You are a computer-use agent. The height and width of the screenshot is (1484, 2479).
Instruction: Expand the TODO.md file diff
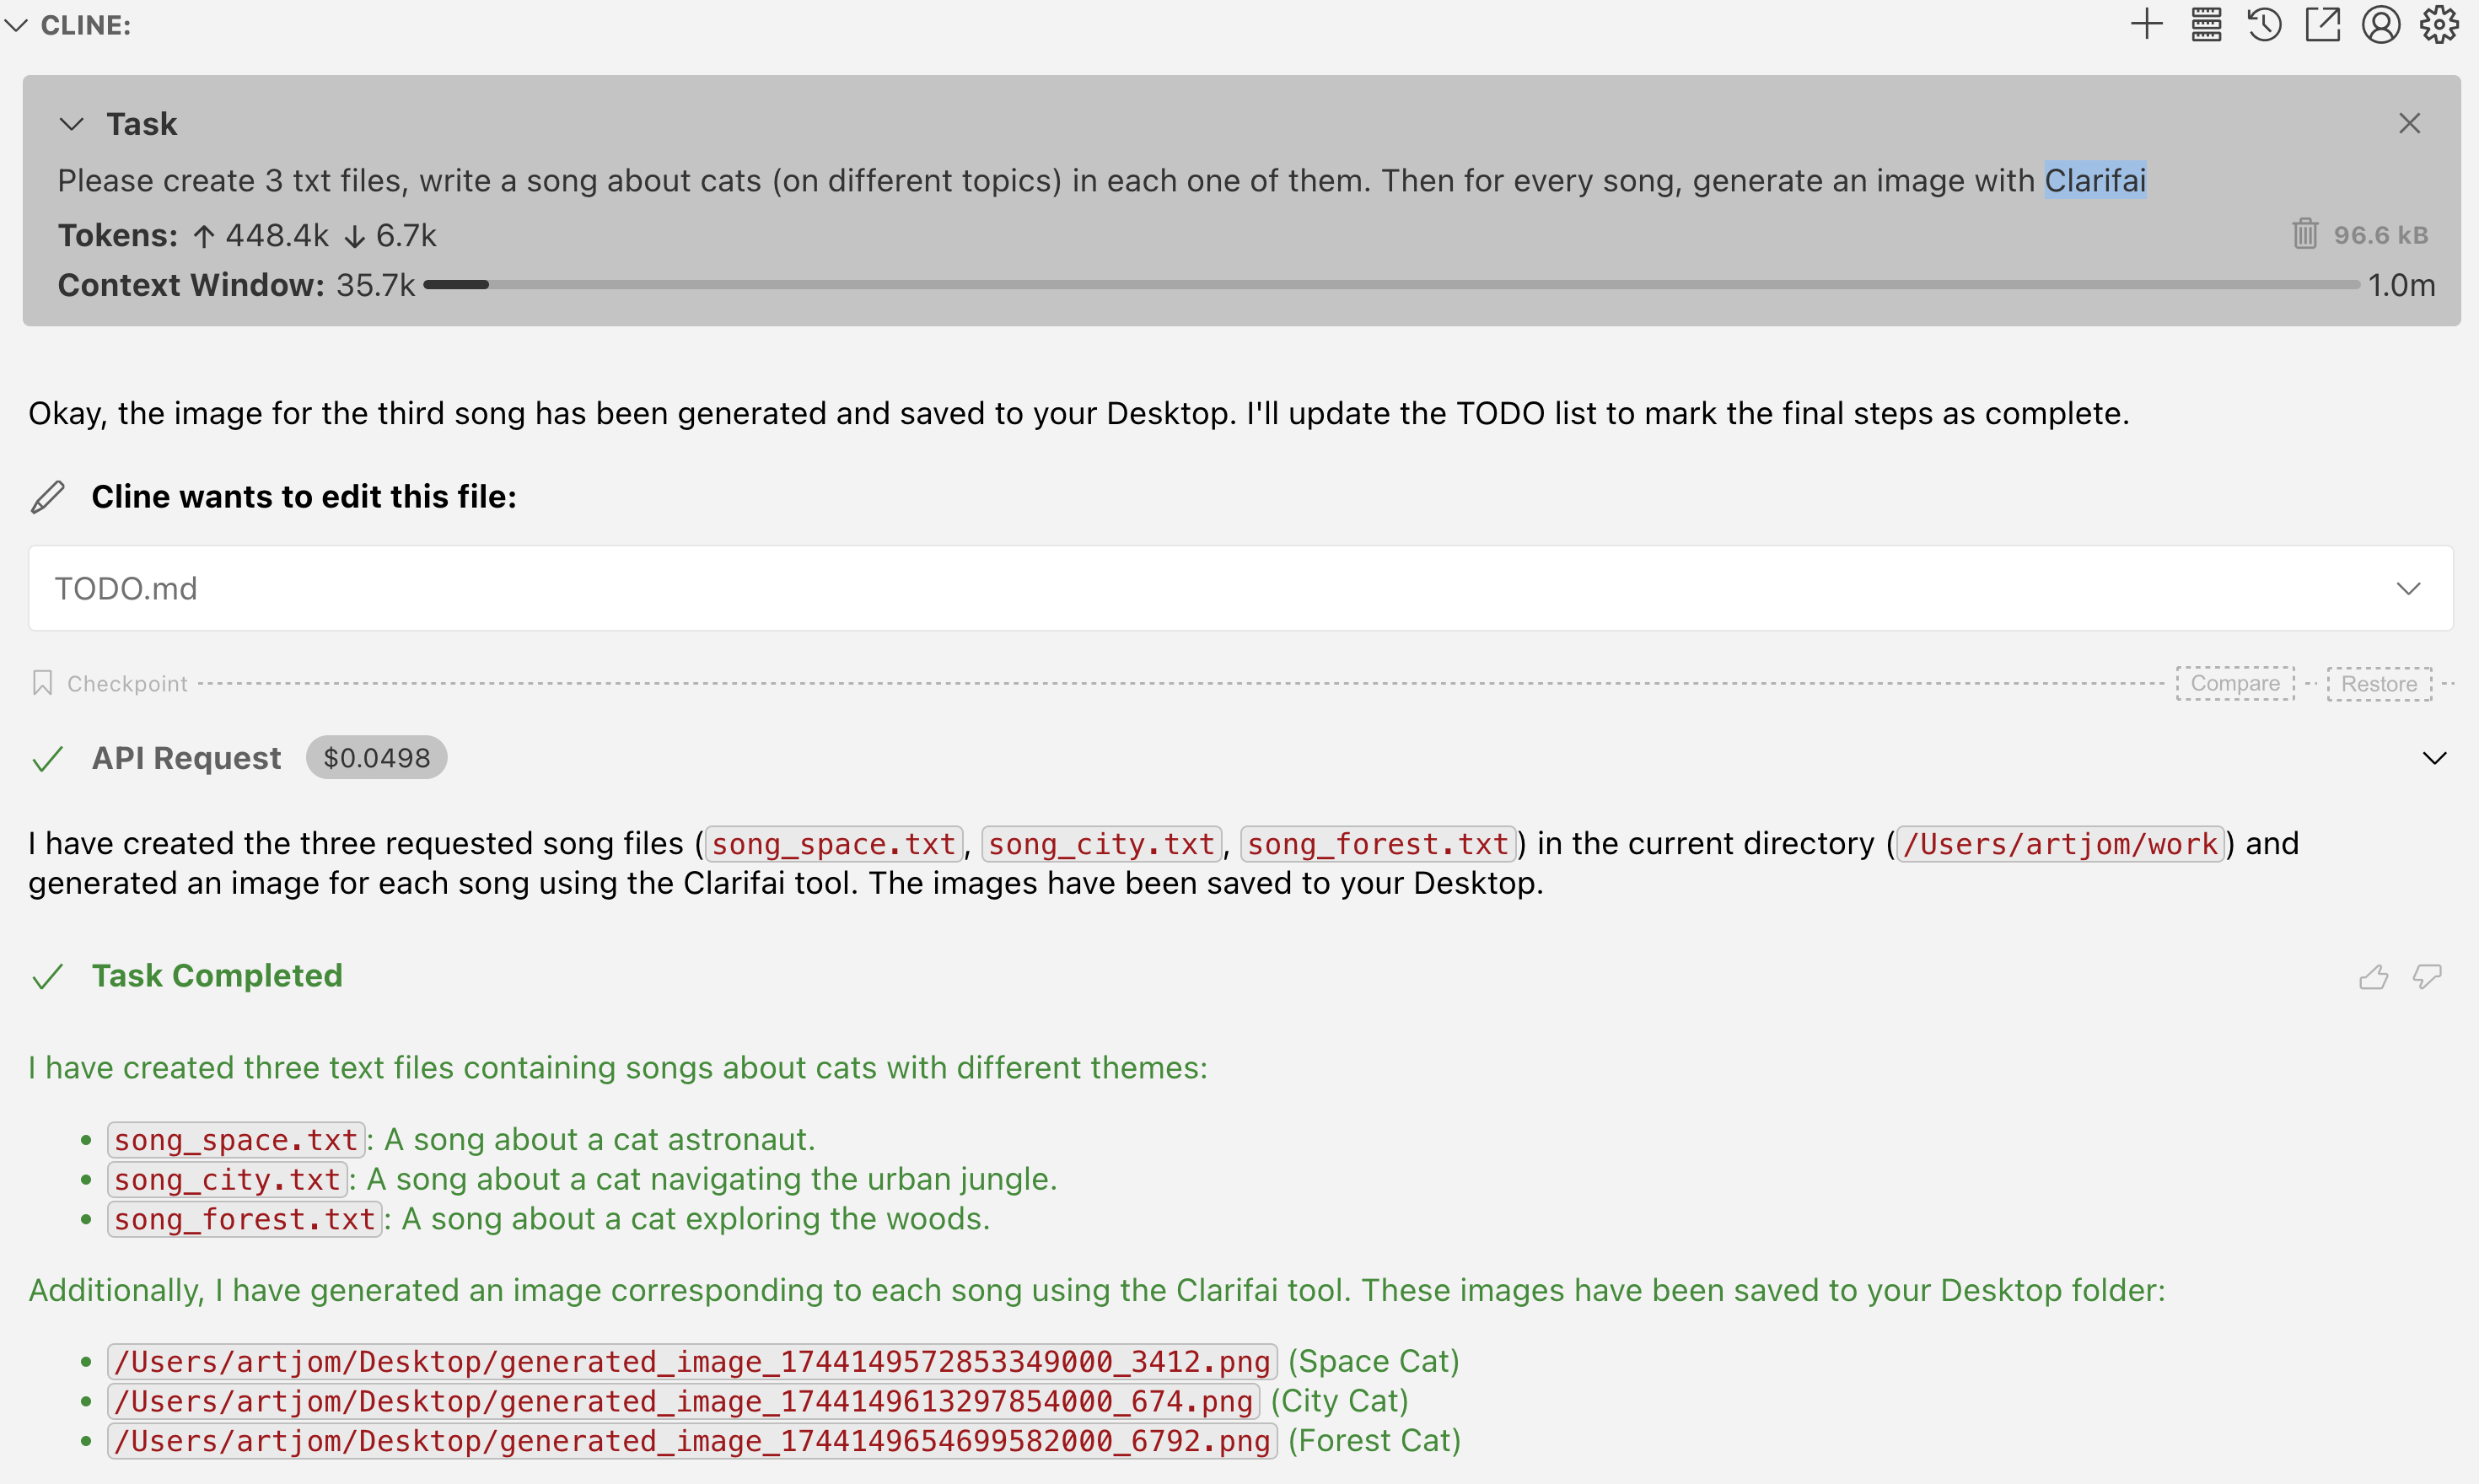[x=2408, y=588]
